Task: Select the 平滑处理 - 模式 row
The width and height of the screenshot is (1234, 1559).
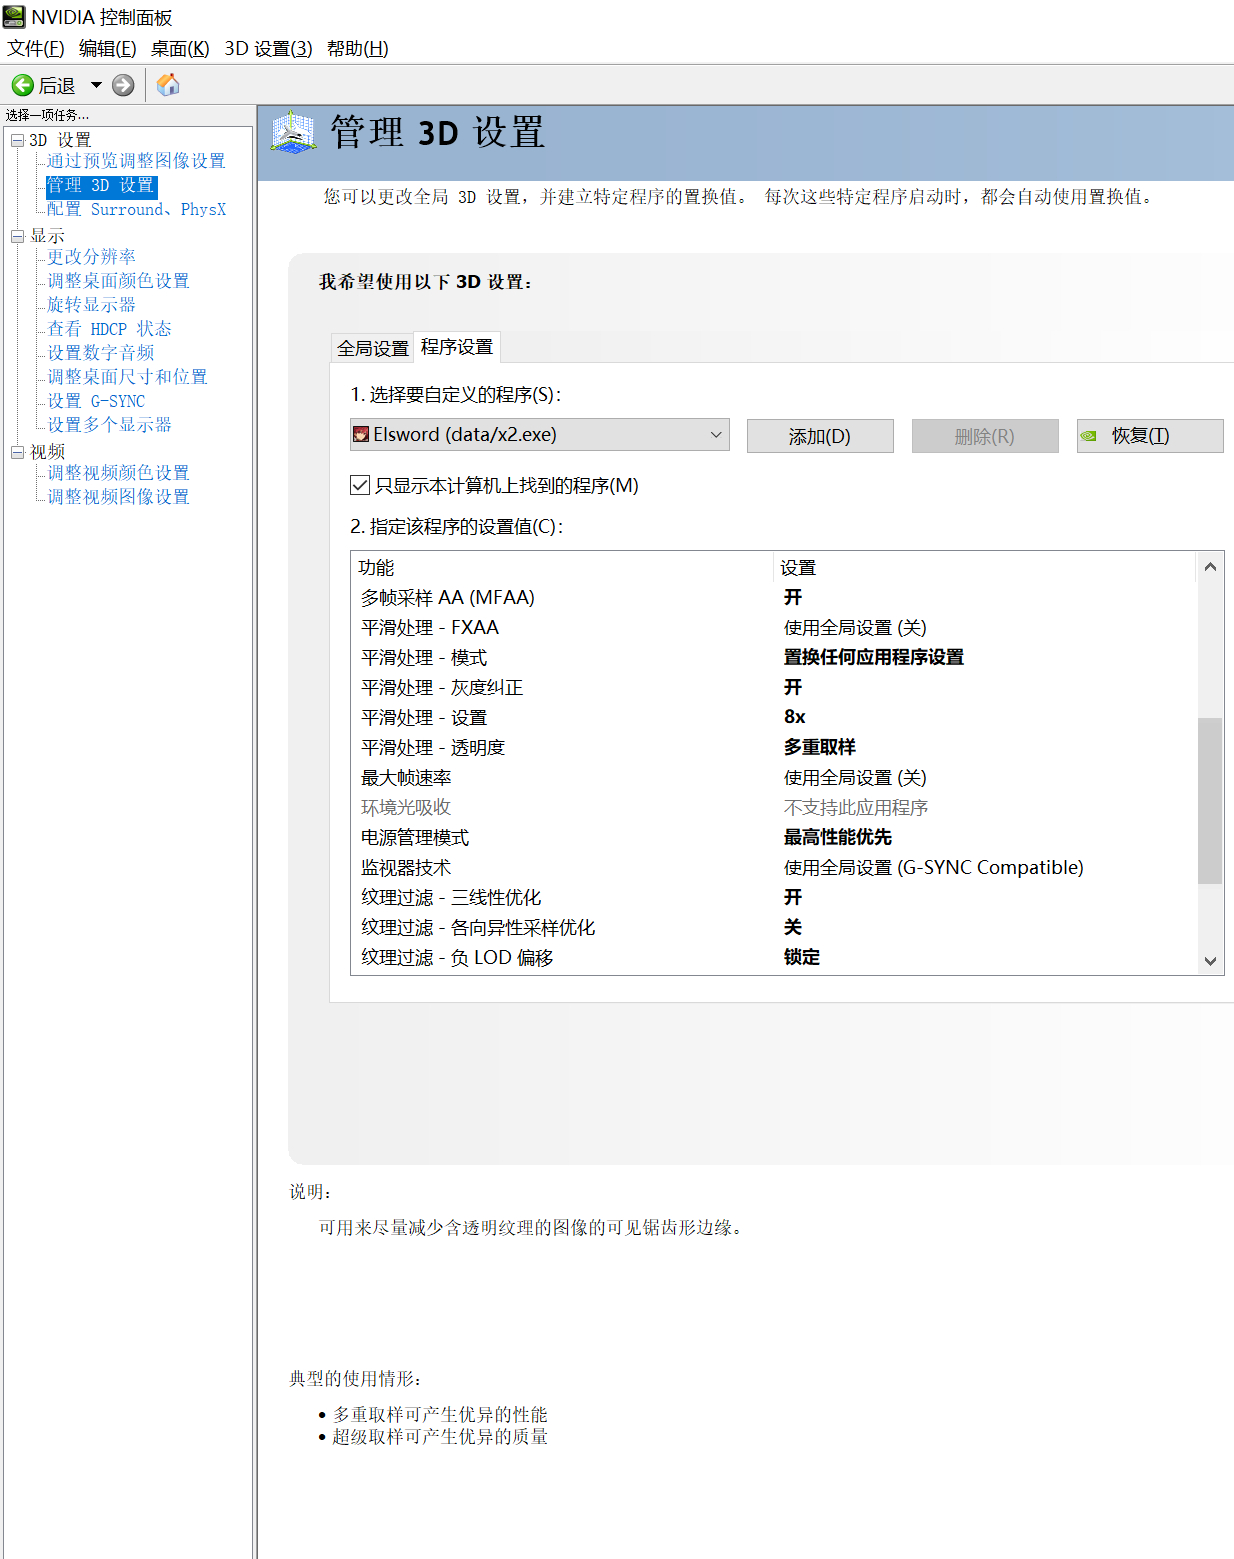Action: click(x=774, y=657)
